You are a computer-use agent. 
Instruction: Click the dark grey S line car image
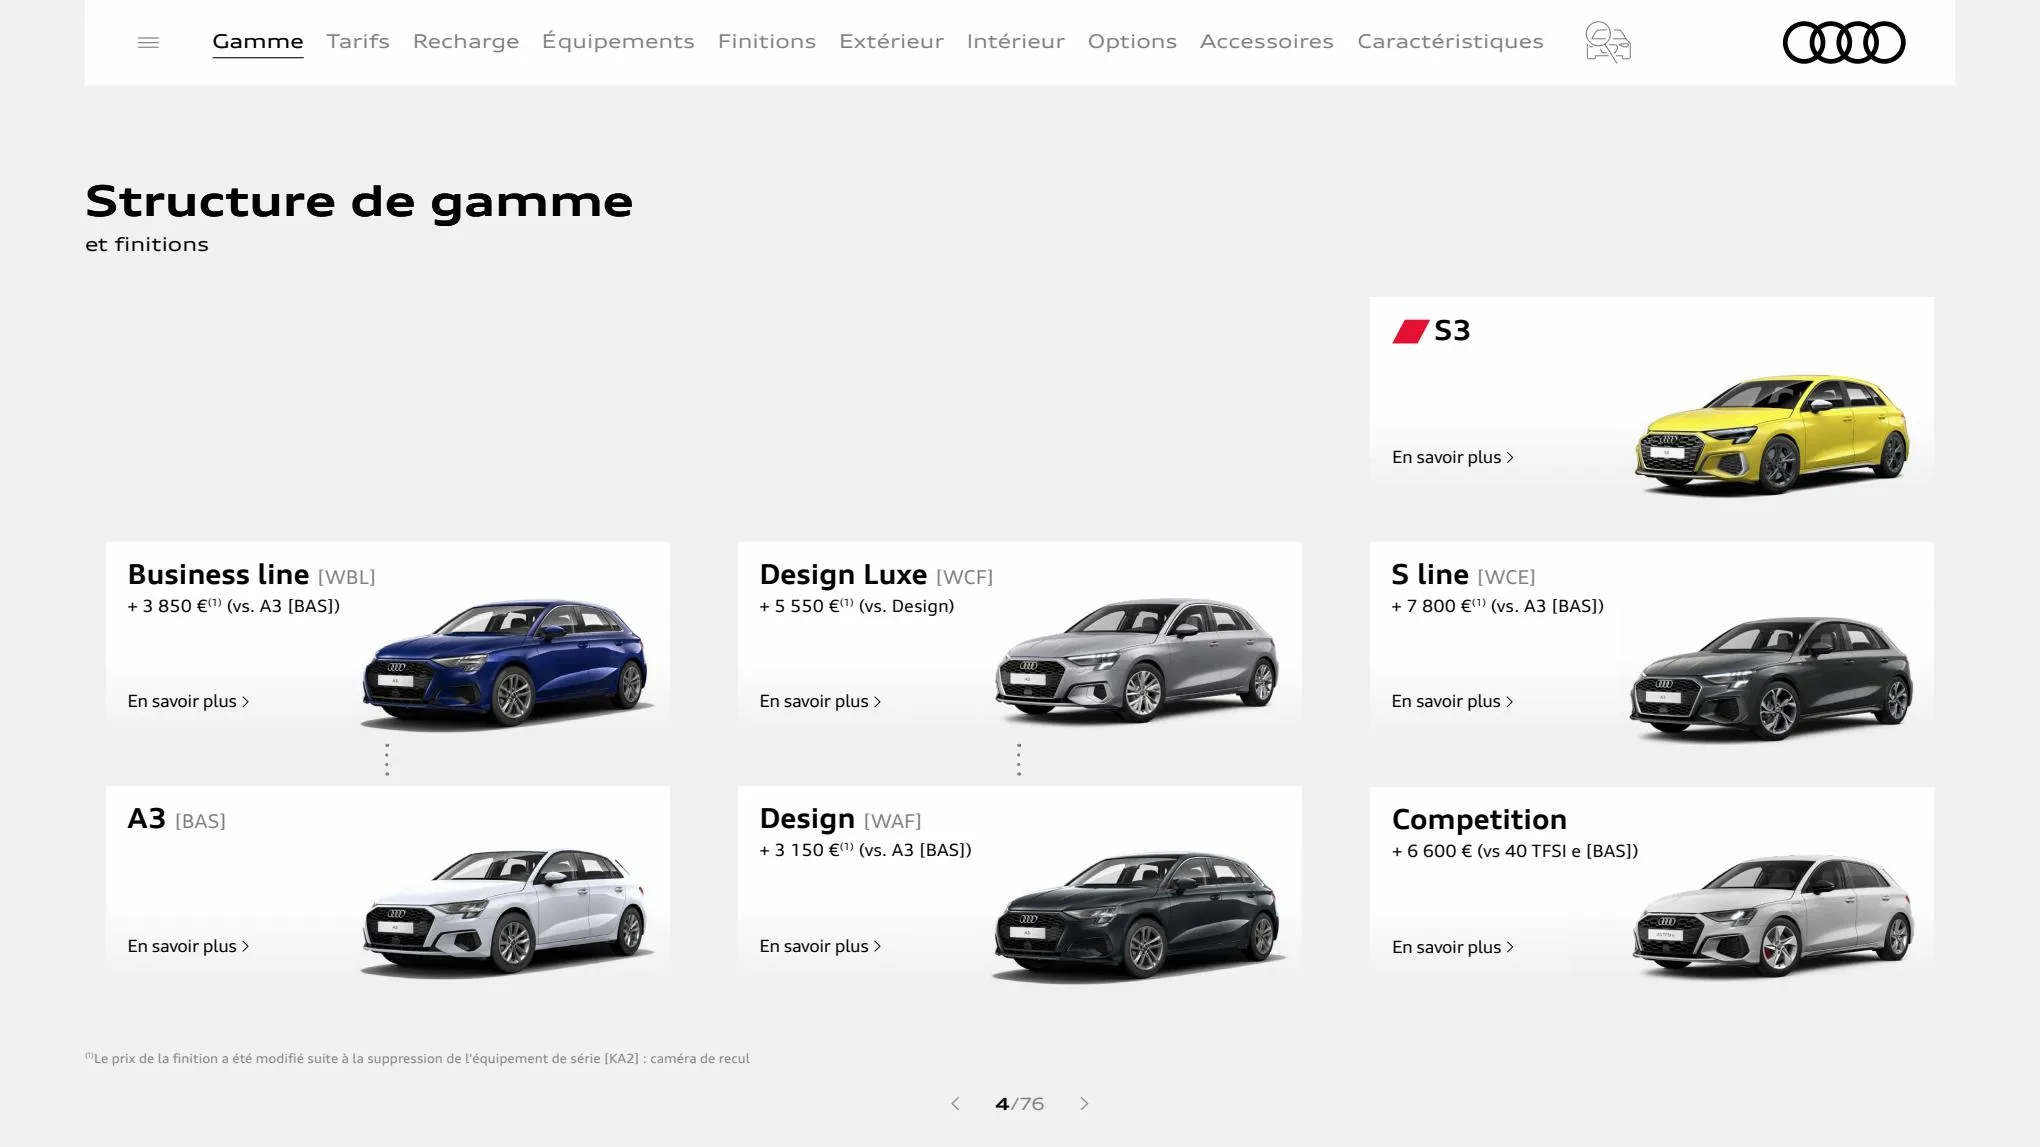tap(1771, 678)
